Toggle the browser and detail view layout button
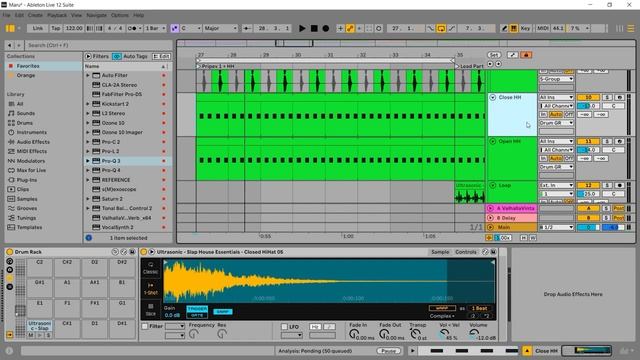Screen dimensions: 640x360 (10, 28)
